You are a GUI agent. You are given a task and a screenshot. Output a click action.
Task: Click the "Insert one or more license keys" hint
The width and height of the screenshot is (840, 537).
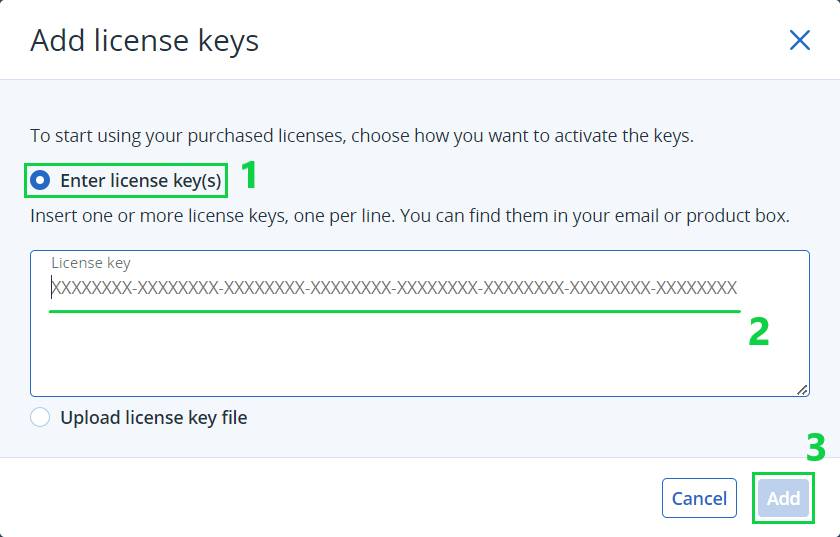click(409, 215)
